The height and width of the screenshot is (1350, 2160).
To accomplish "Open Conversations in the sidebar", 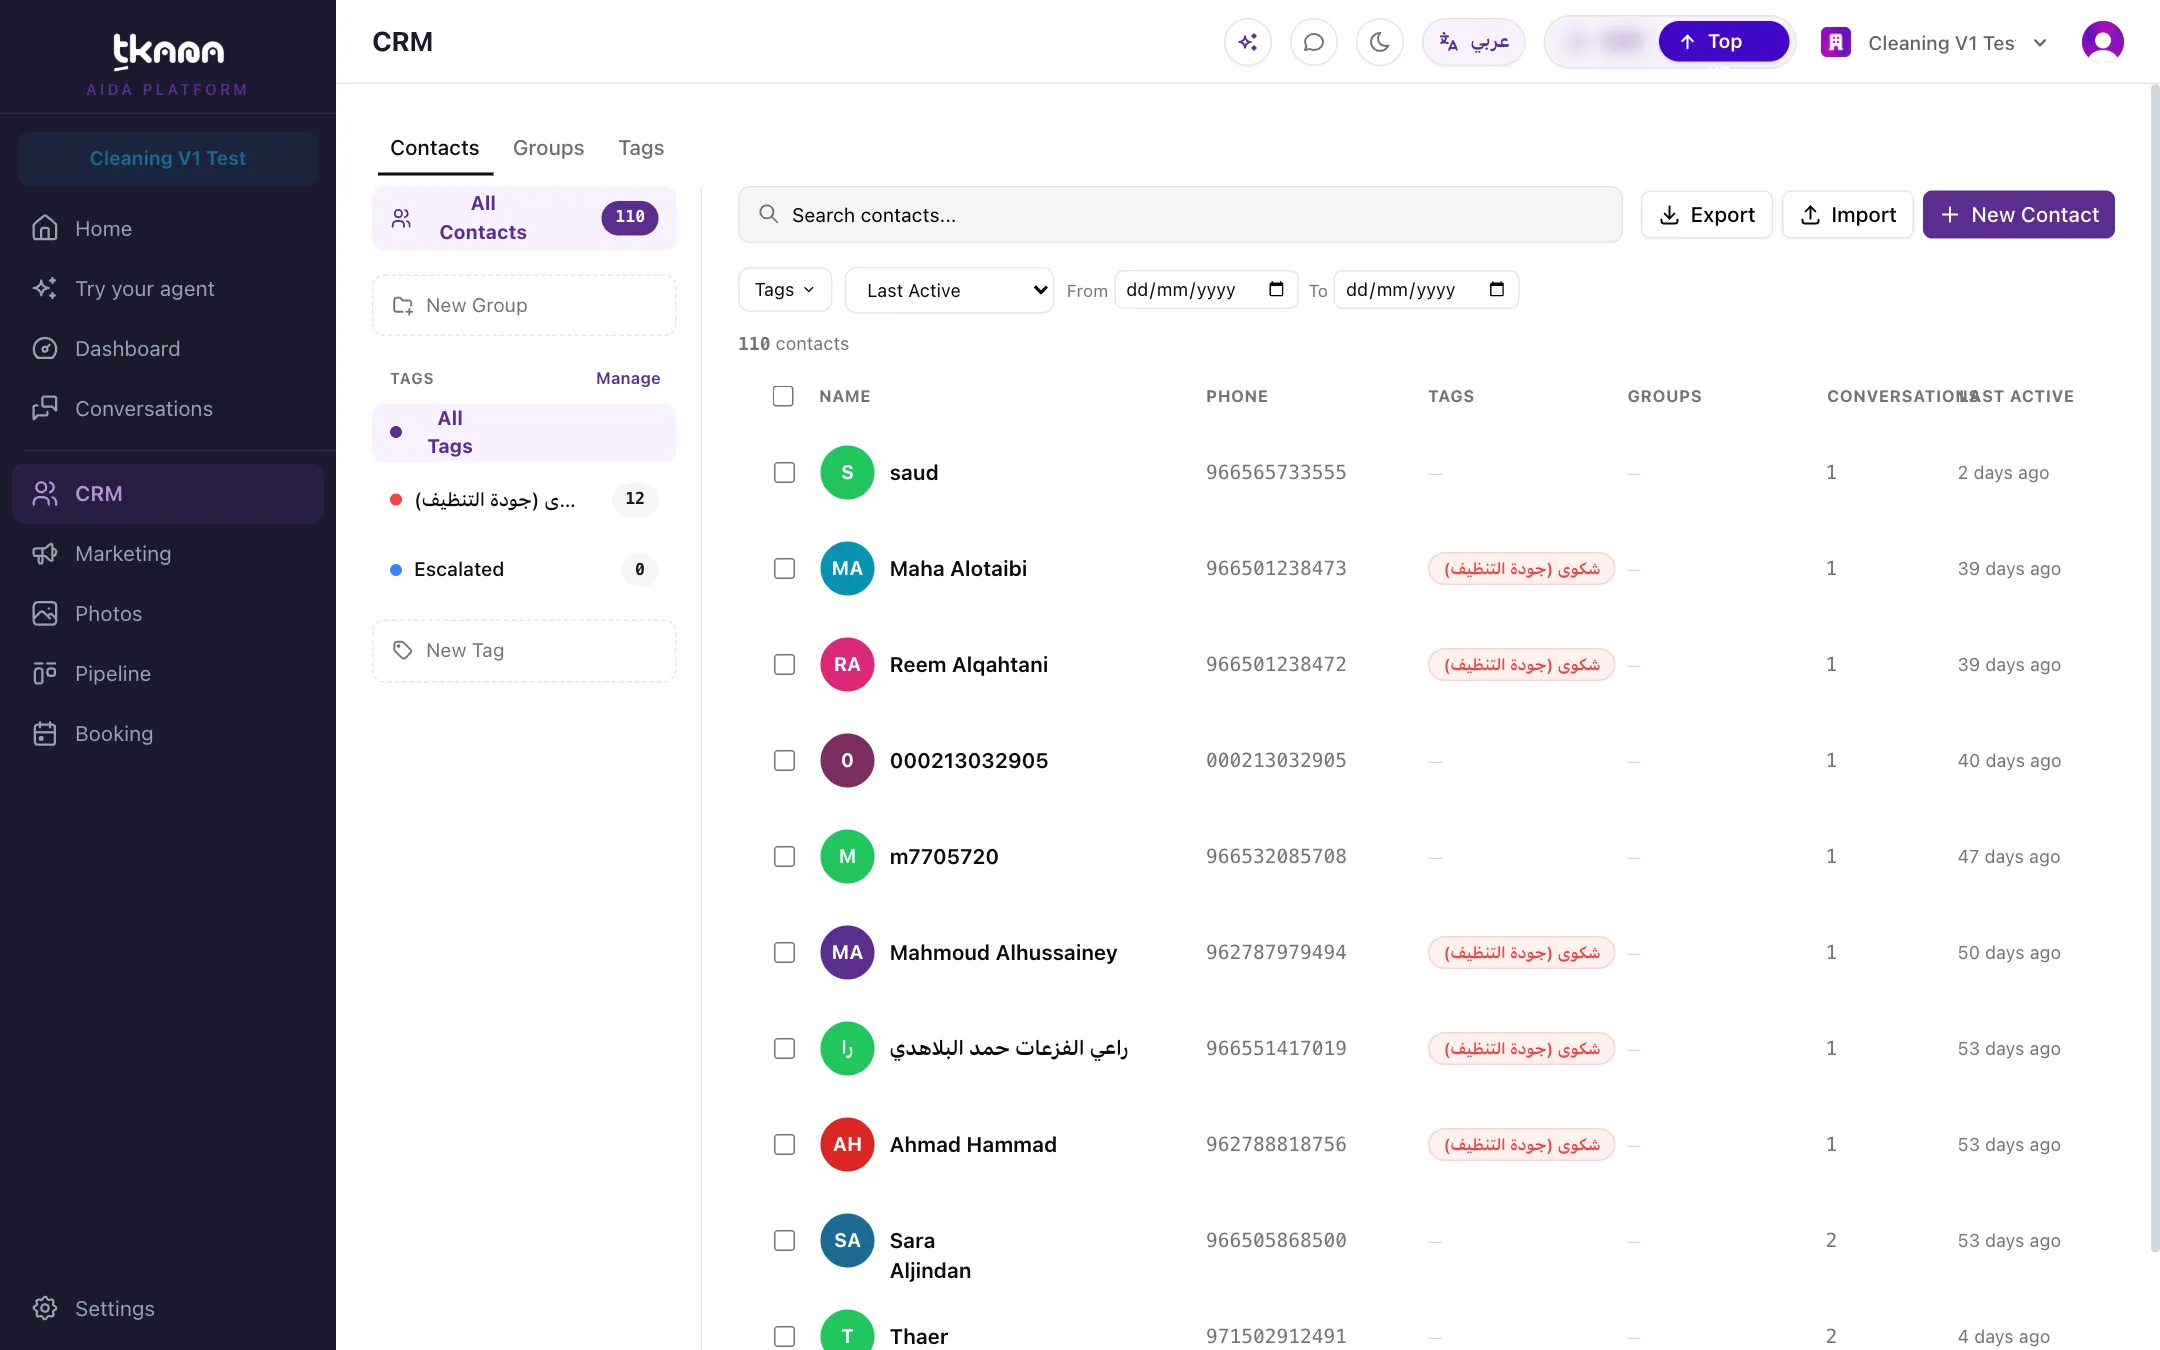I will (168, 409).
